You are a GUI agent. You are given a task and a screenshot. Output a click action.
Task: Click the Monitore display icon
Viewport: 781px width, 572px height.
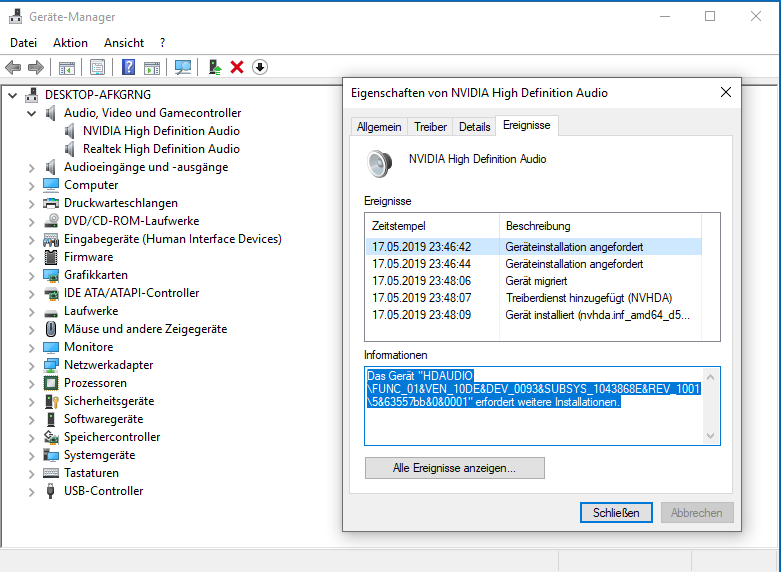[51, 347]
